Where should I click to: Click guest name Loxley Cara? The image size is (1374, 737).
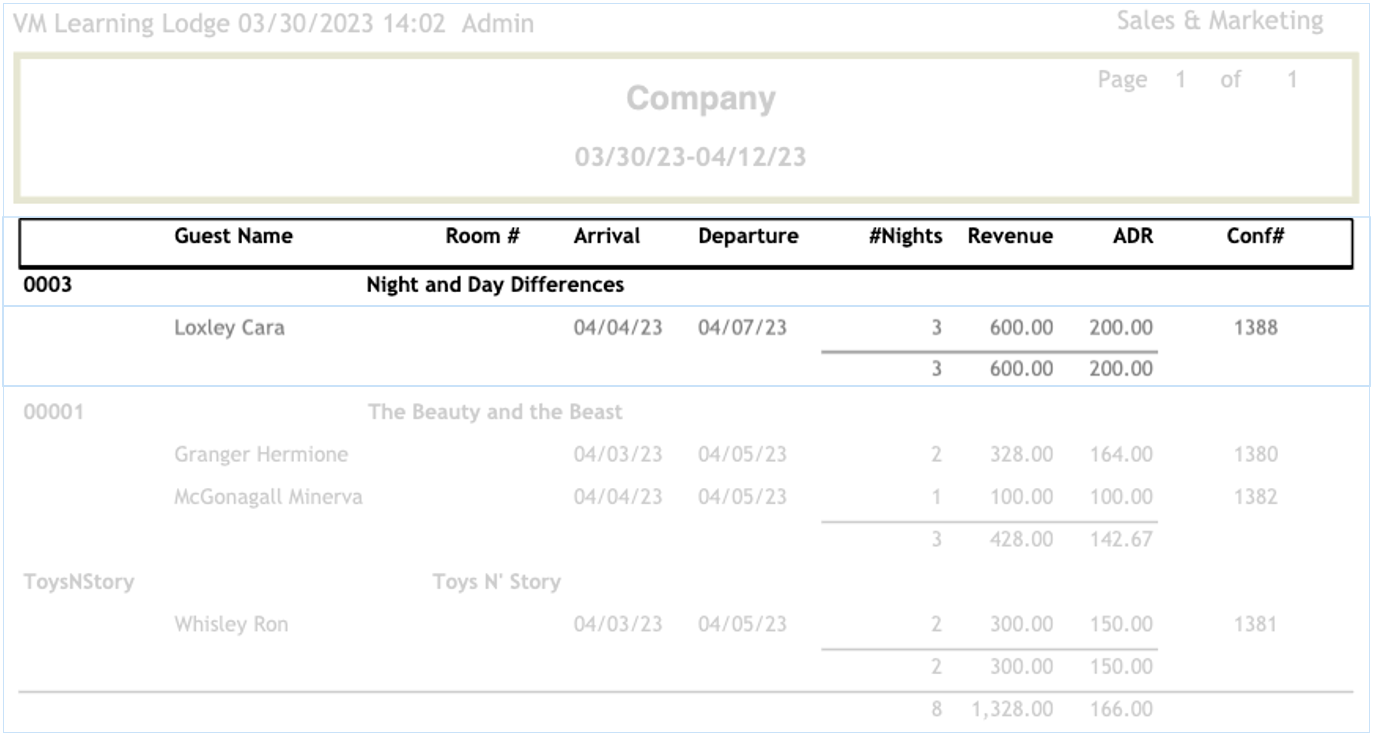click(229, 327)
